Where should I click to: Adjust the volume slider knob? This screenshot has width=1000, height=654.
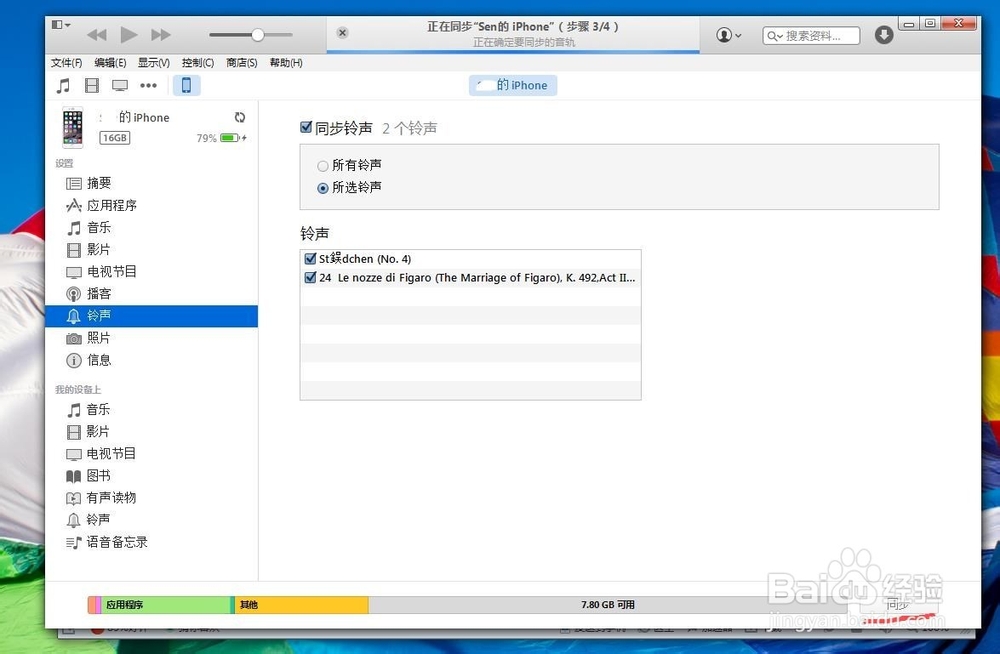258,34
